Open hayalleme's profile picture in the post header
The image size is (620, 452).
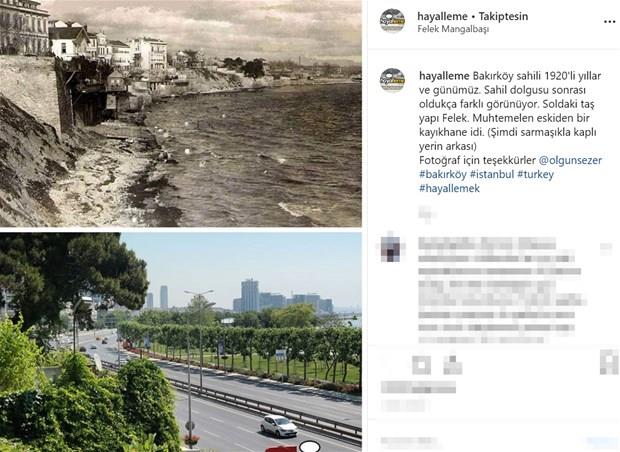(392, 20)
